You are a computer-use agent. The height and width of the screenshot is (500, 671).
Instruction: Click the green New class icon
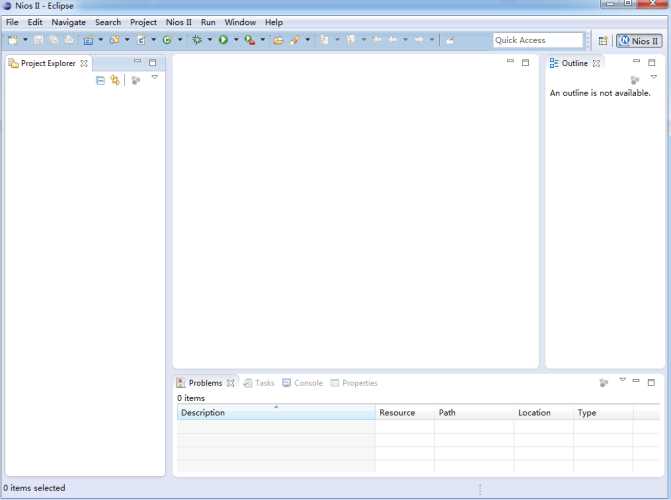167,40
